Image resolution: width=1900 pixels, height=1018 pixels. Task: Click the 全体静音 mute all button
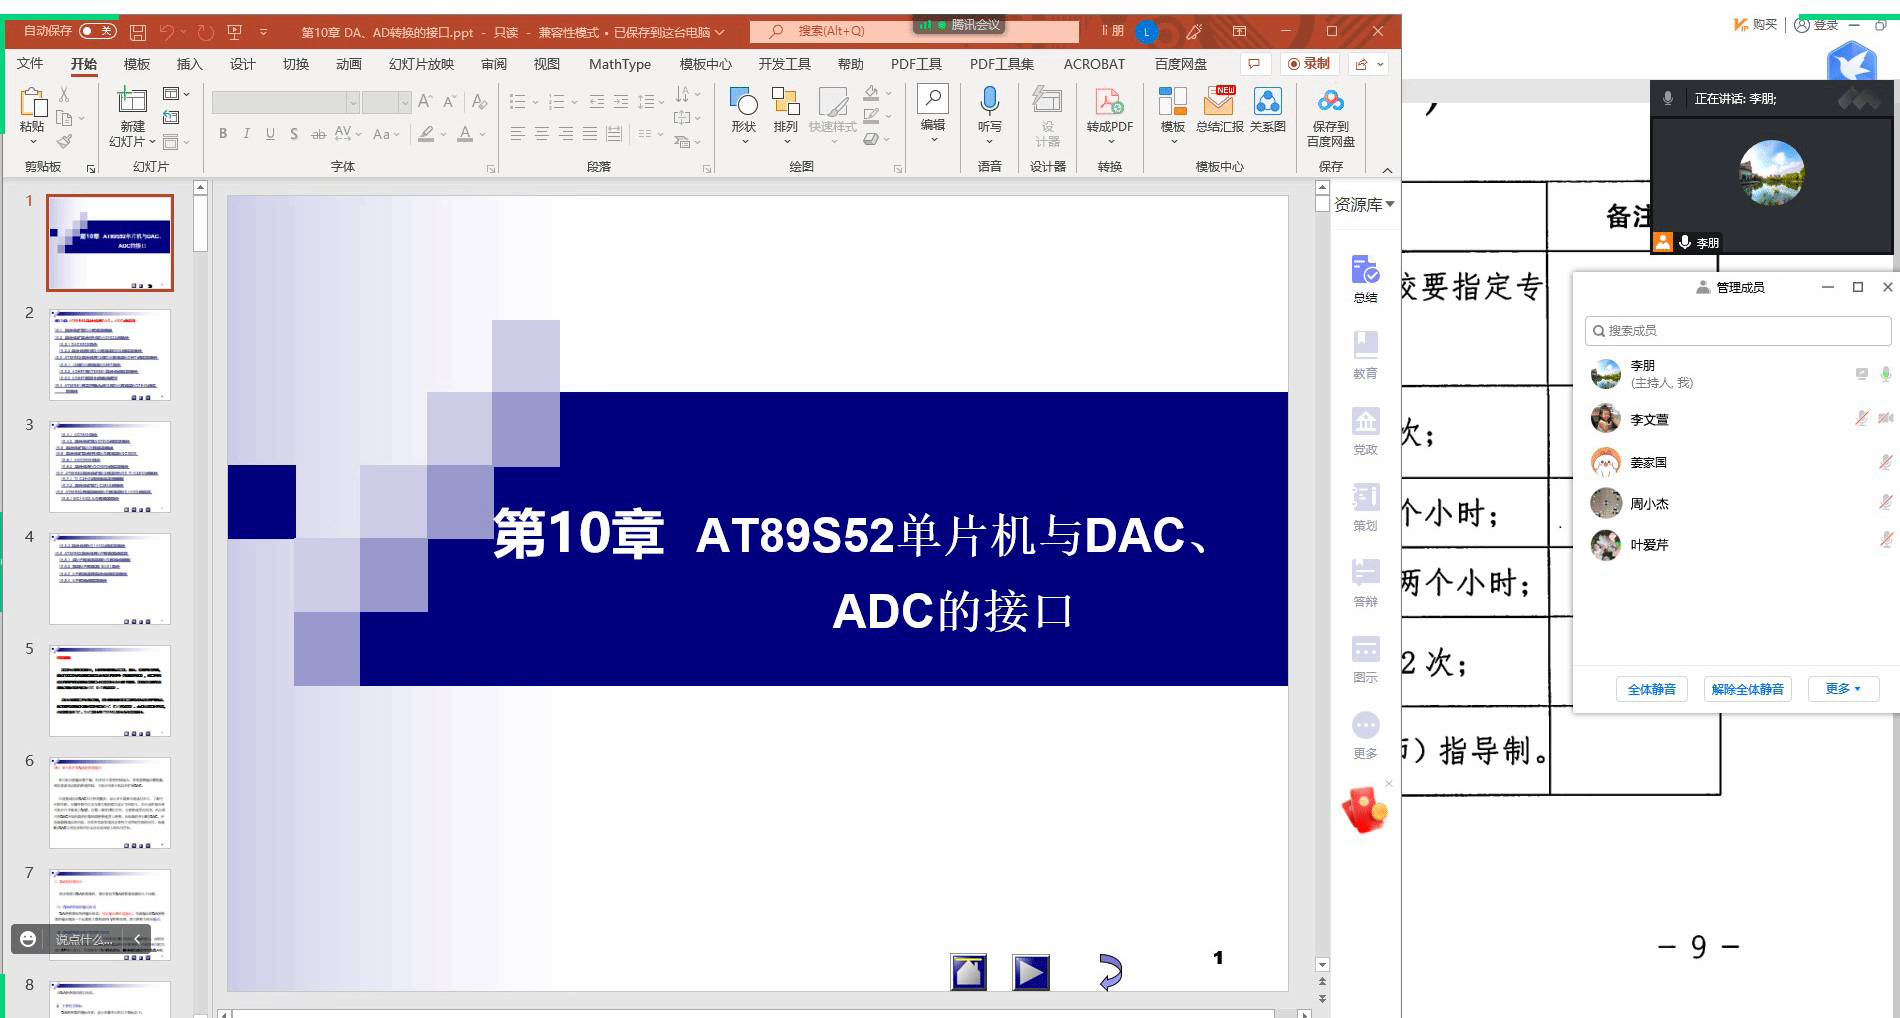pyautogui.click(x=1651, y=689)
